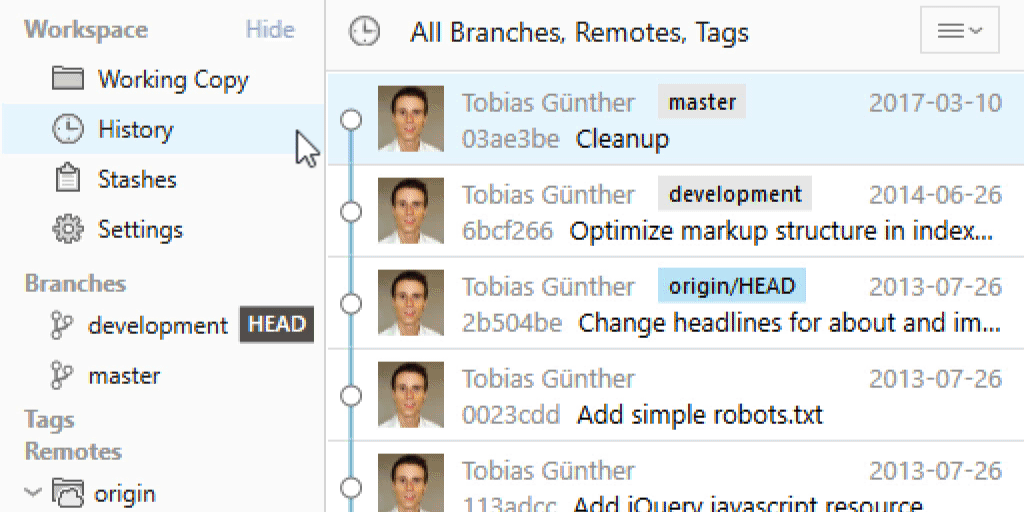Screen dimensions: 1024x512
Task: Select the master branch in sidebar
Action: pyautogui.click(x=124, y=376)
